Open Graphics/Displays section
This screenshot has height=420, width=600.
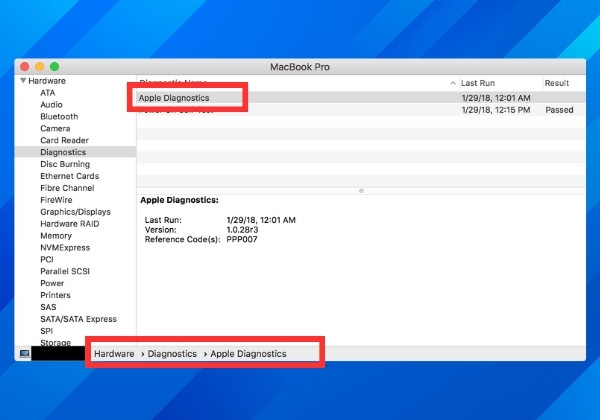pos(75,212)
